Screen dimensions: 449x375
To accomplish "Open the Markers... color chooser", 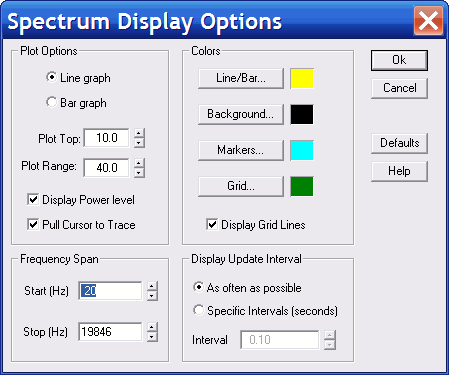I will 241,150.
